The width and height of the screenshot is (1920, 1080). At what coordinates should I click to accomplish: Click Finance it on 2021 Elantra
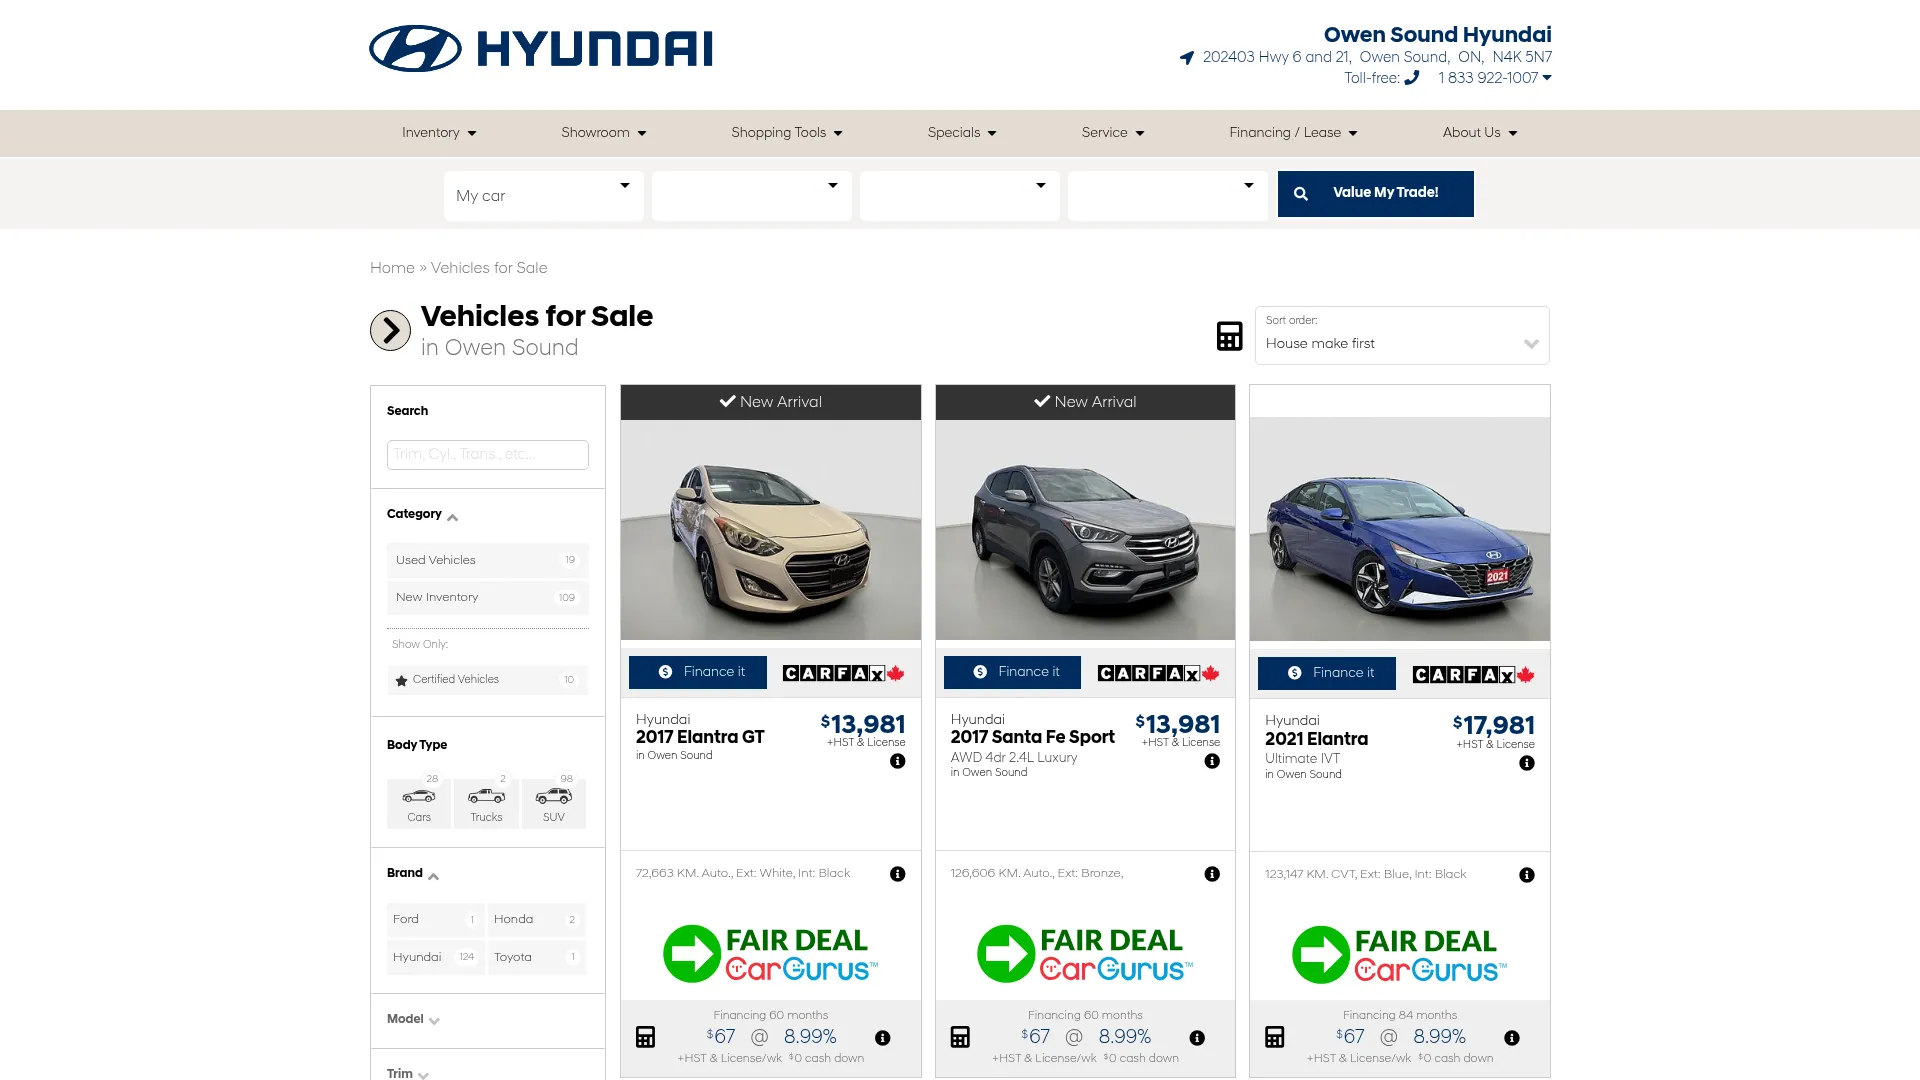pos(1327,673)
